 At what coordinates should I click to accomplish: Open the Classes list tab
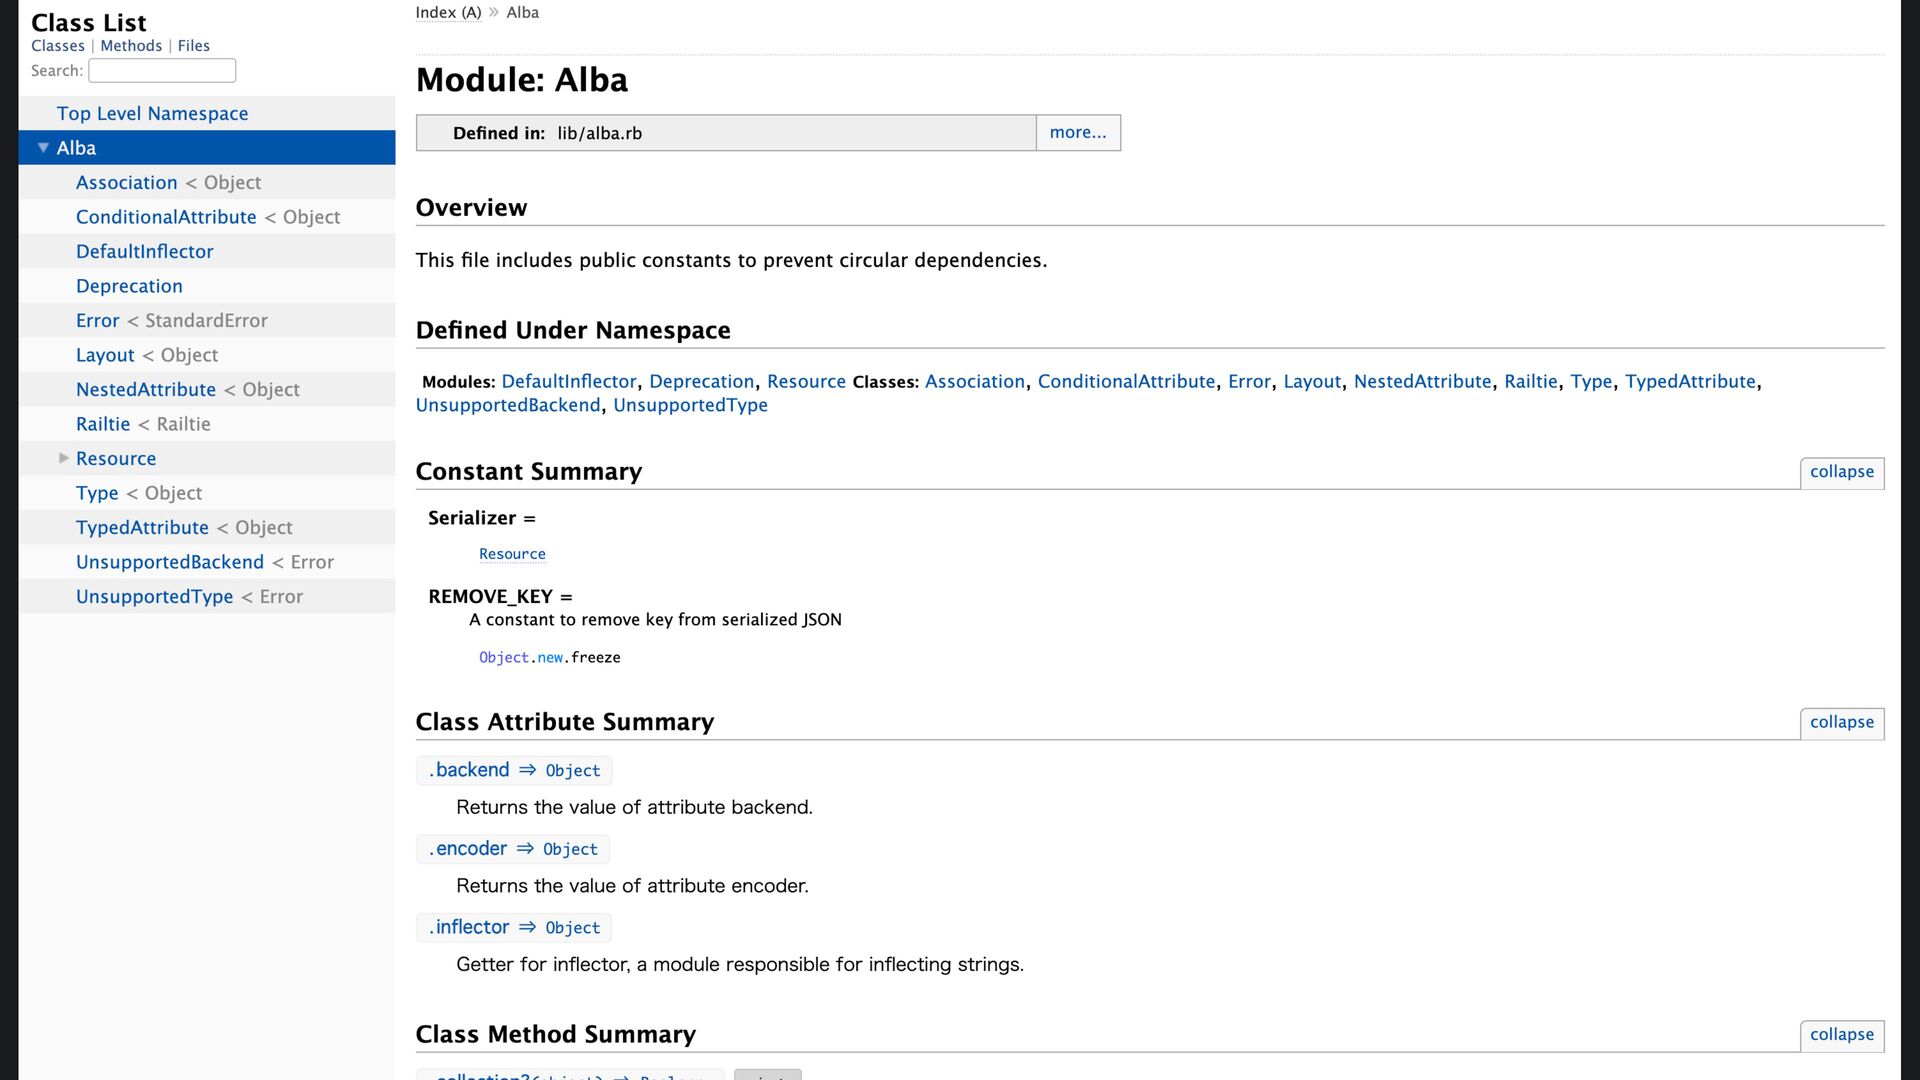click(x=58, y=46)
